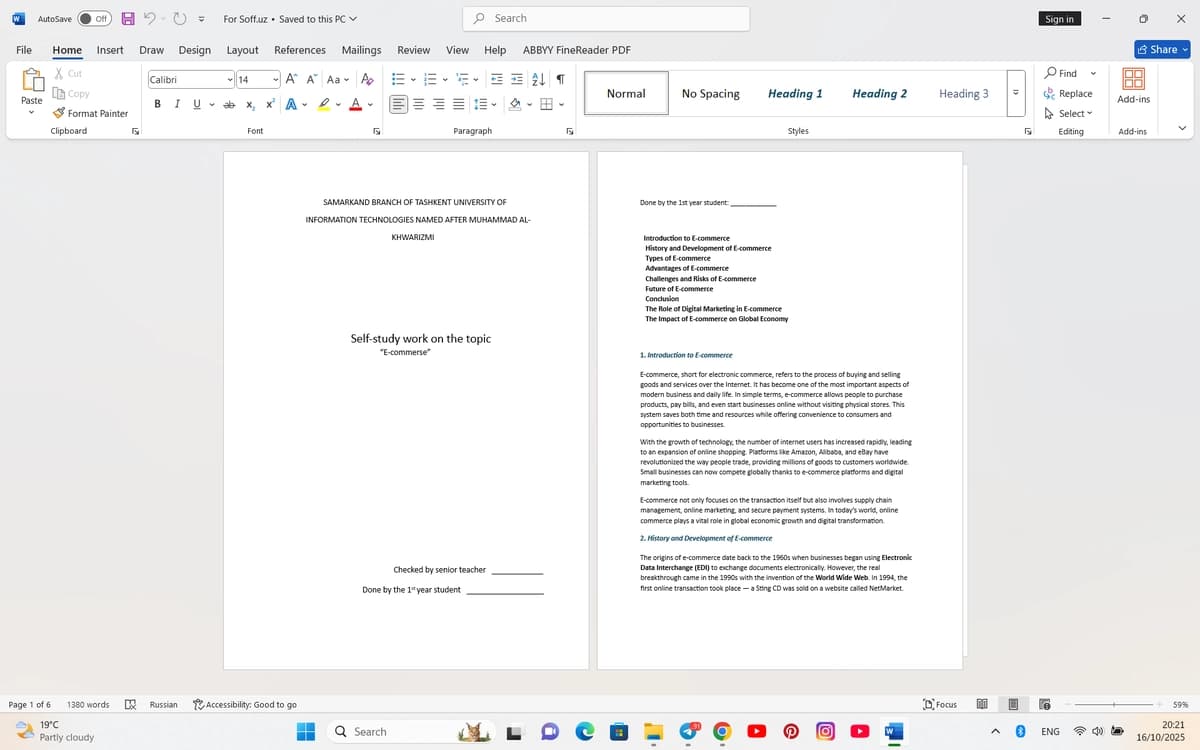Toggle Italic formatting
The height and width of the screenshot is (750, 1200).
(x=177, y=104)
